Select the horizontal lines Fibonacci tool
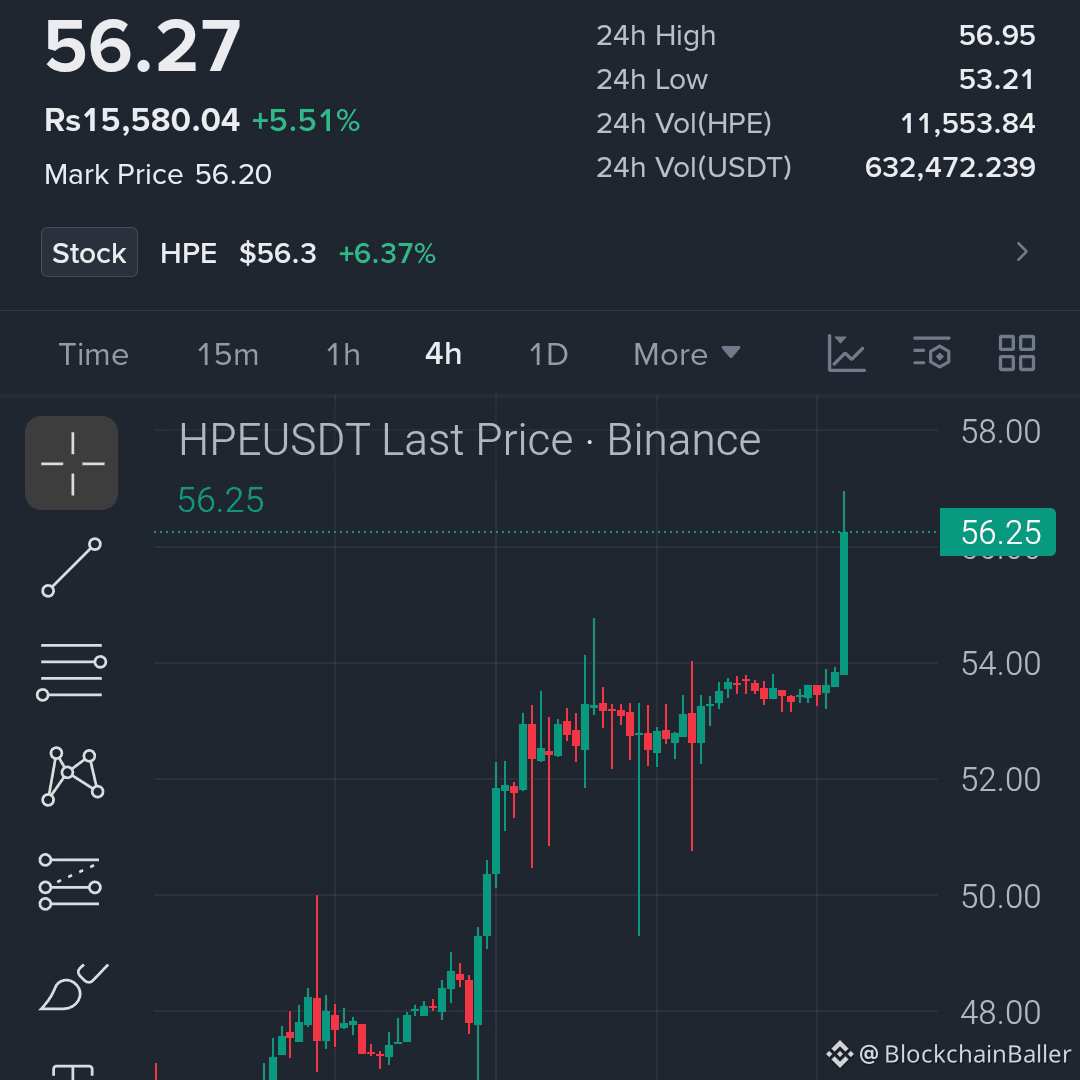This screenshot has width=1080, height=1080. (72, 672)
